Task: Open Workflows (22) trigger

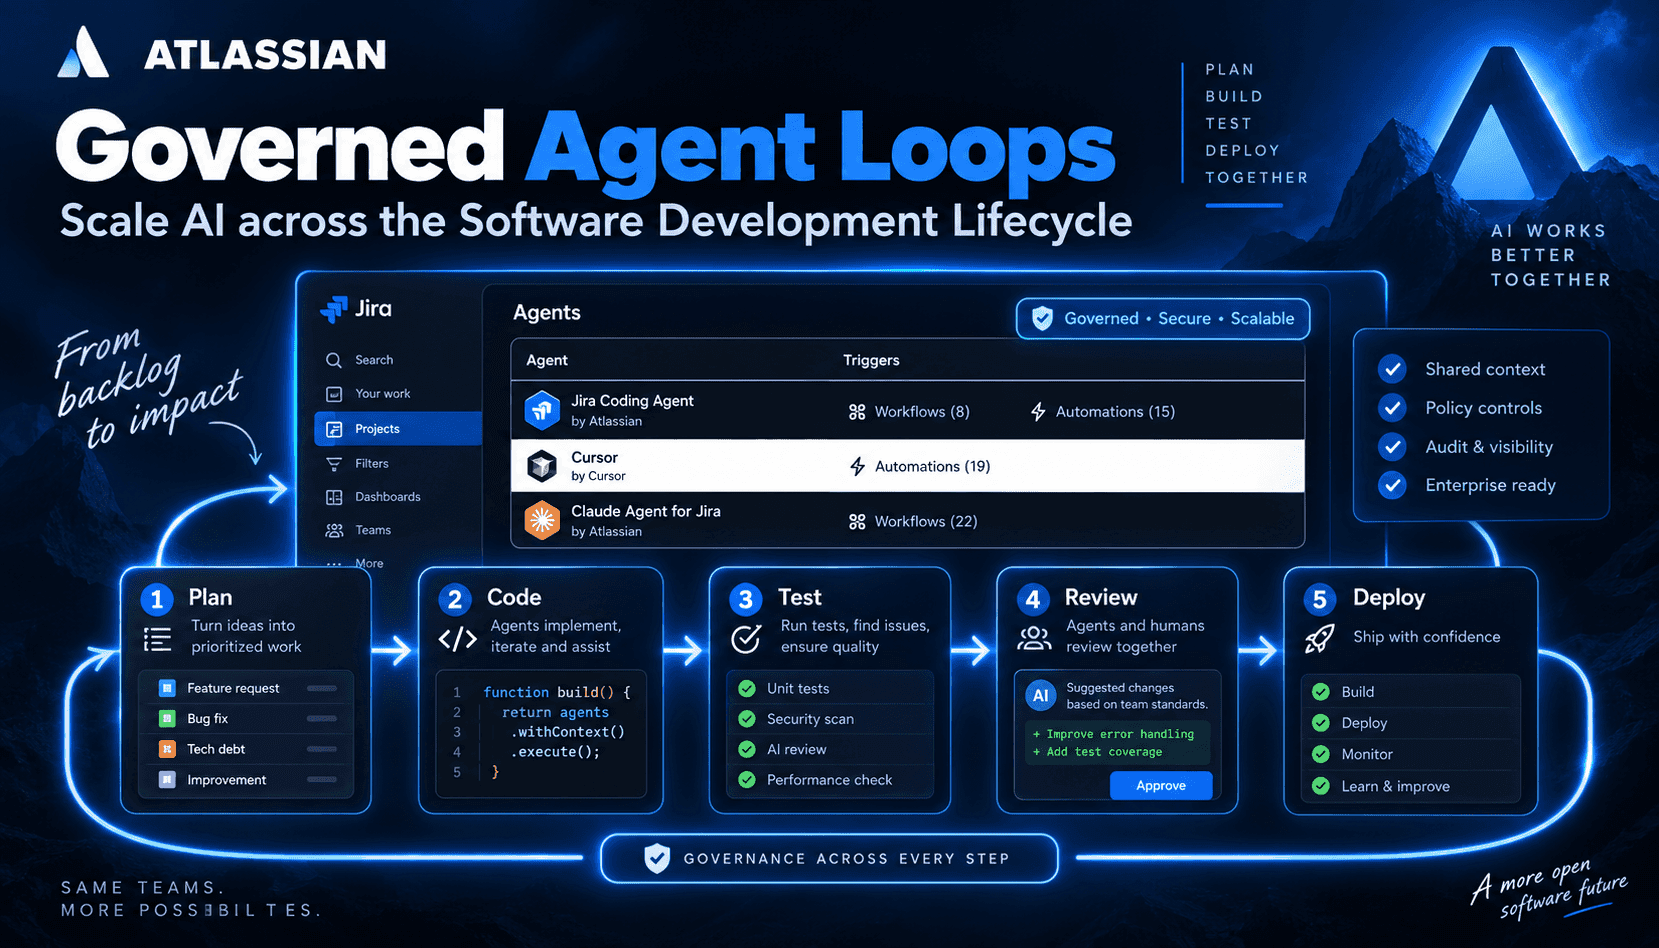Action: pos(913,521)
